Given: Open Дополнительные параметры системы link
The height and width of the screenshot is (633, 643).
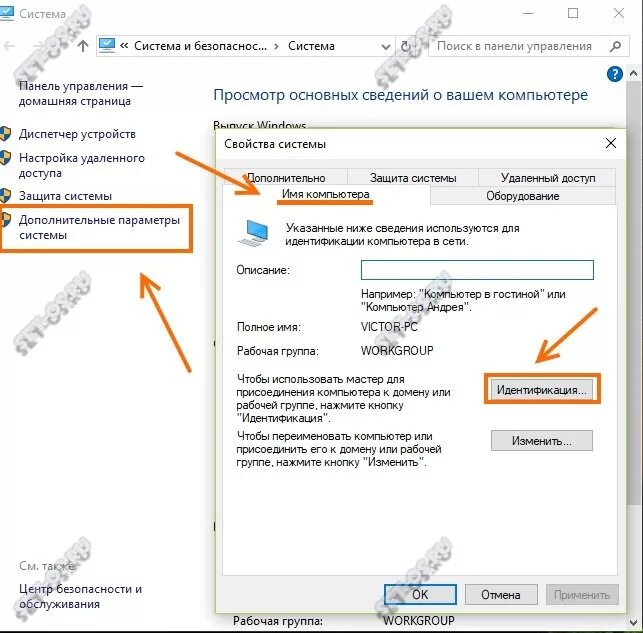Looking at the screenshot, I should coord(99,228).
